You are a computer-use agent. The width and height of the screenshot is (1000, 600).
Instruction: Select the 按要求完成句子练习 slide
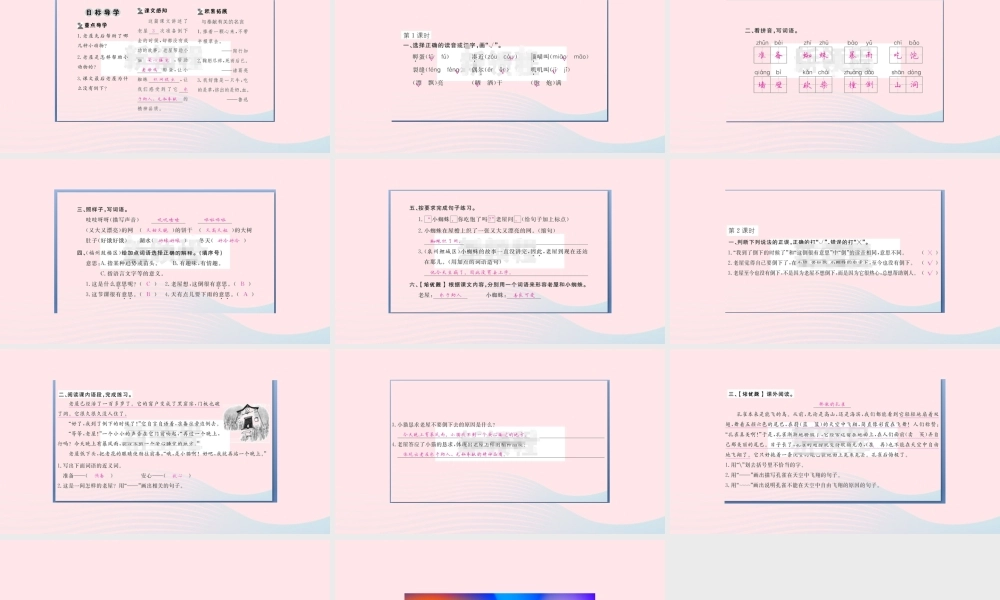point(499,251)
